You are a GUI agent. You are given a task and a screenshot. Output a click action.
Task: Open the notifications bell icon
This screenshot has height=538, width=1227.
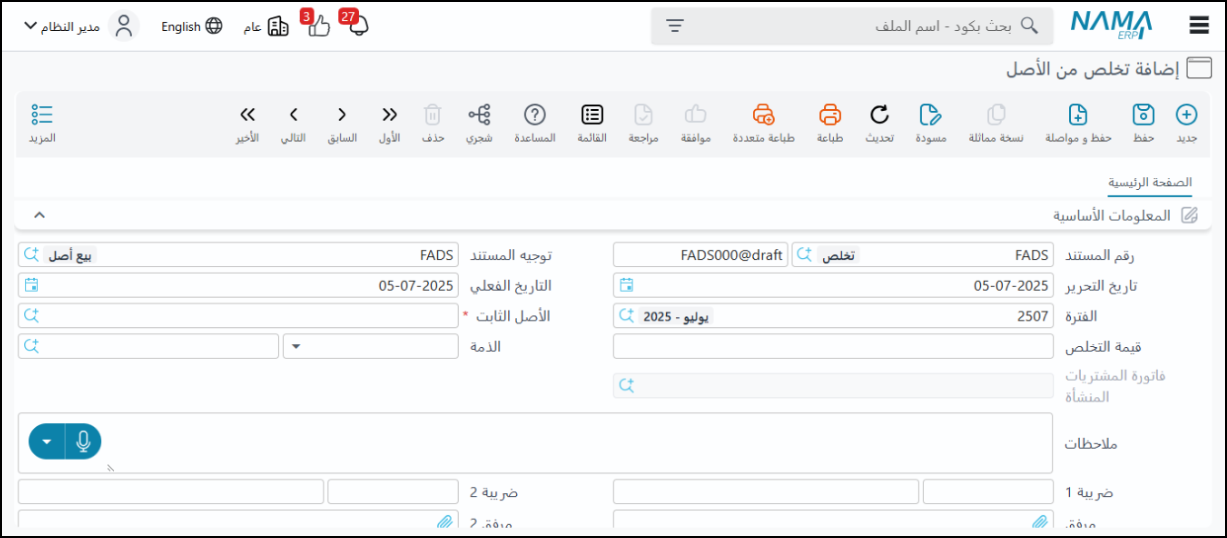(358, 27)
